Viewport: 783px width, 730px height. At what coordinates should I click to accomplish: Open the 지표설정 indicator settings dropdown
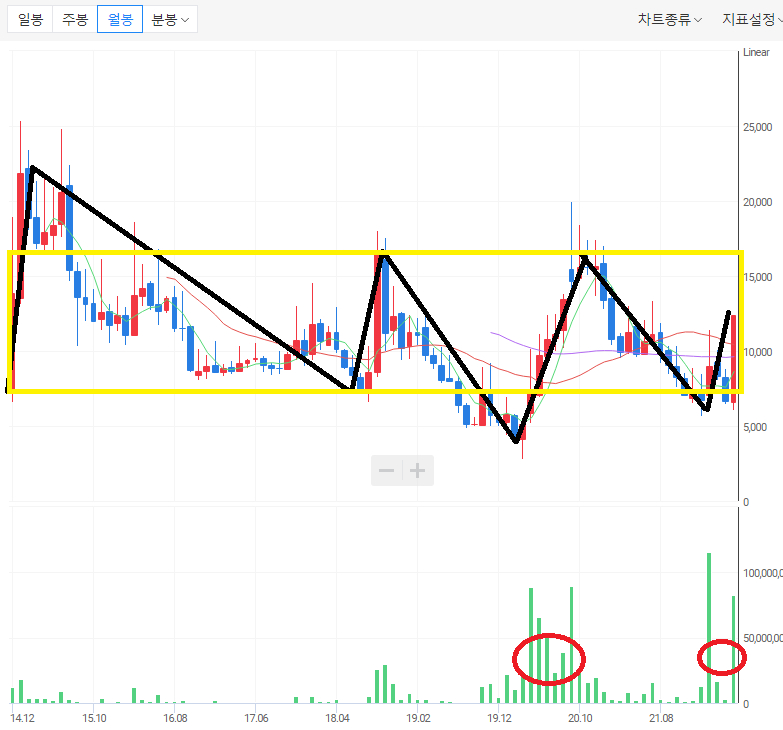coord(752,19)
